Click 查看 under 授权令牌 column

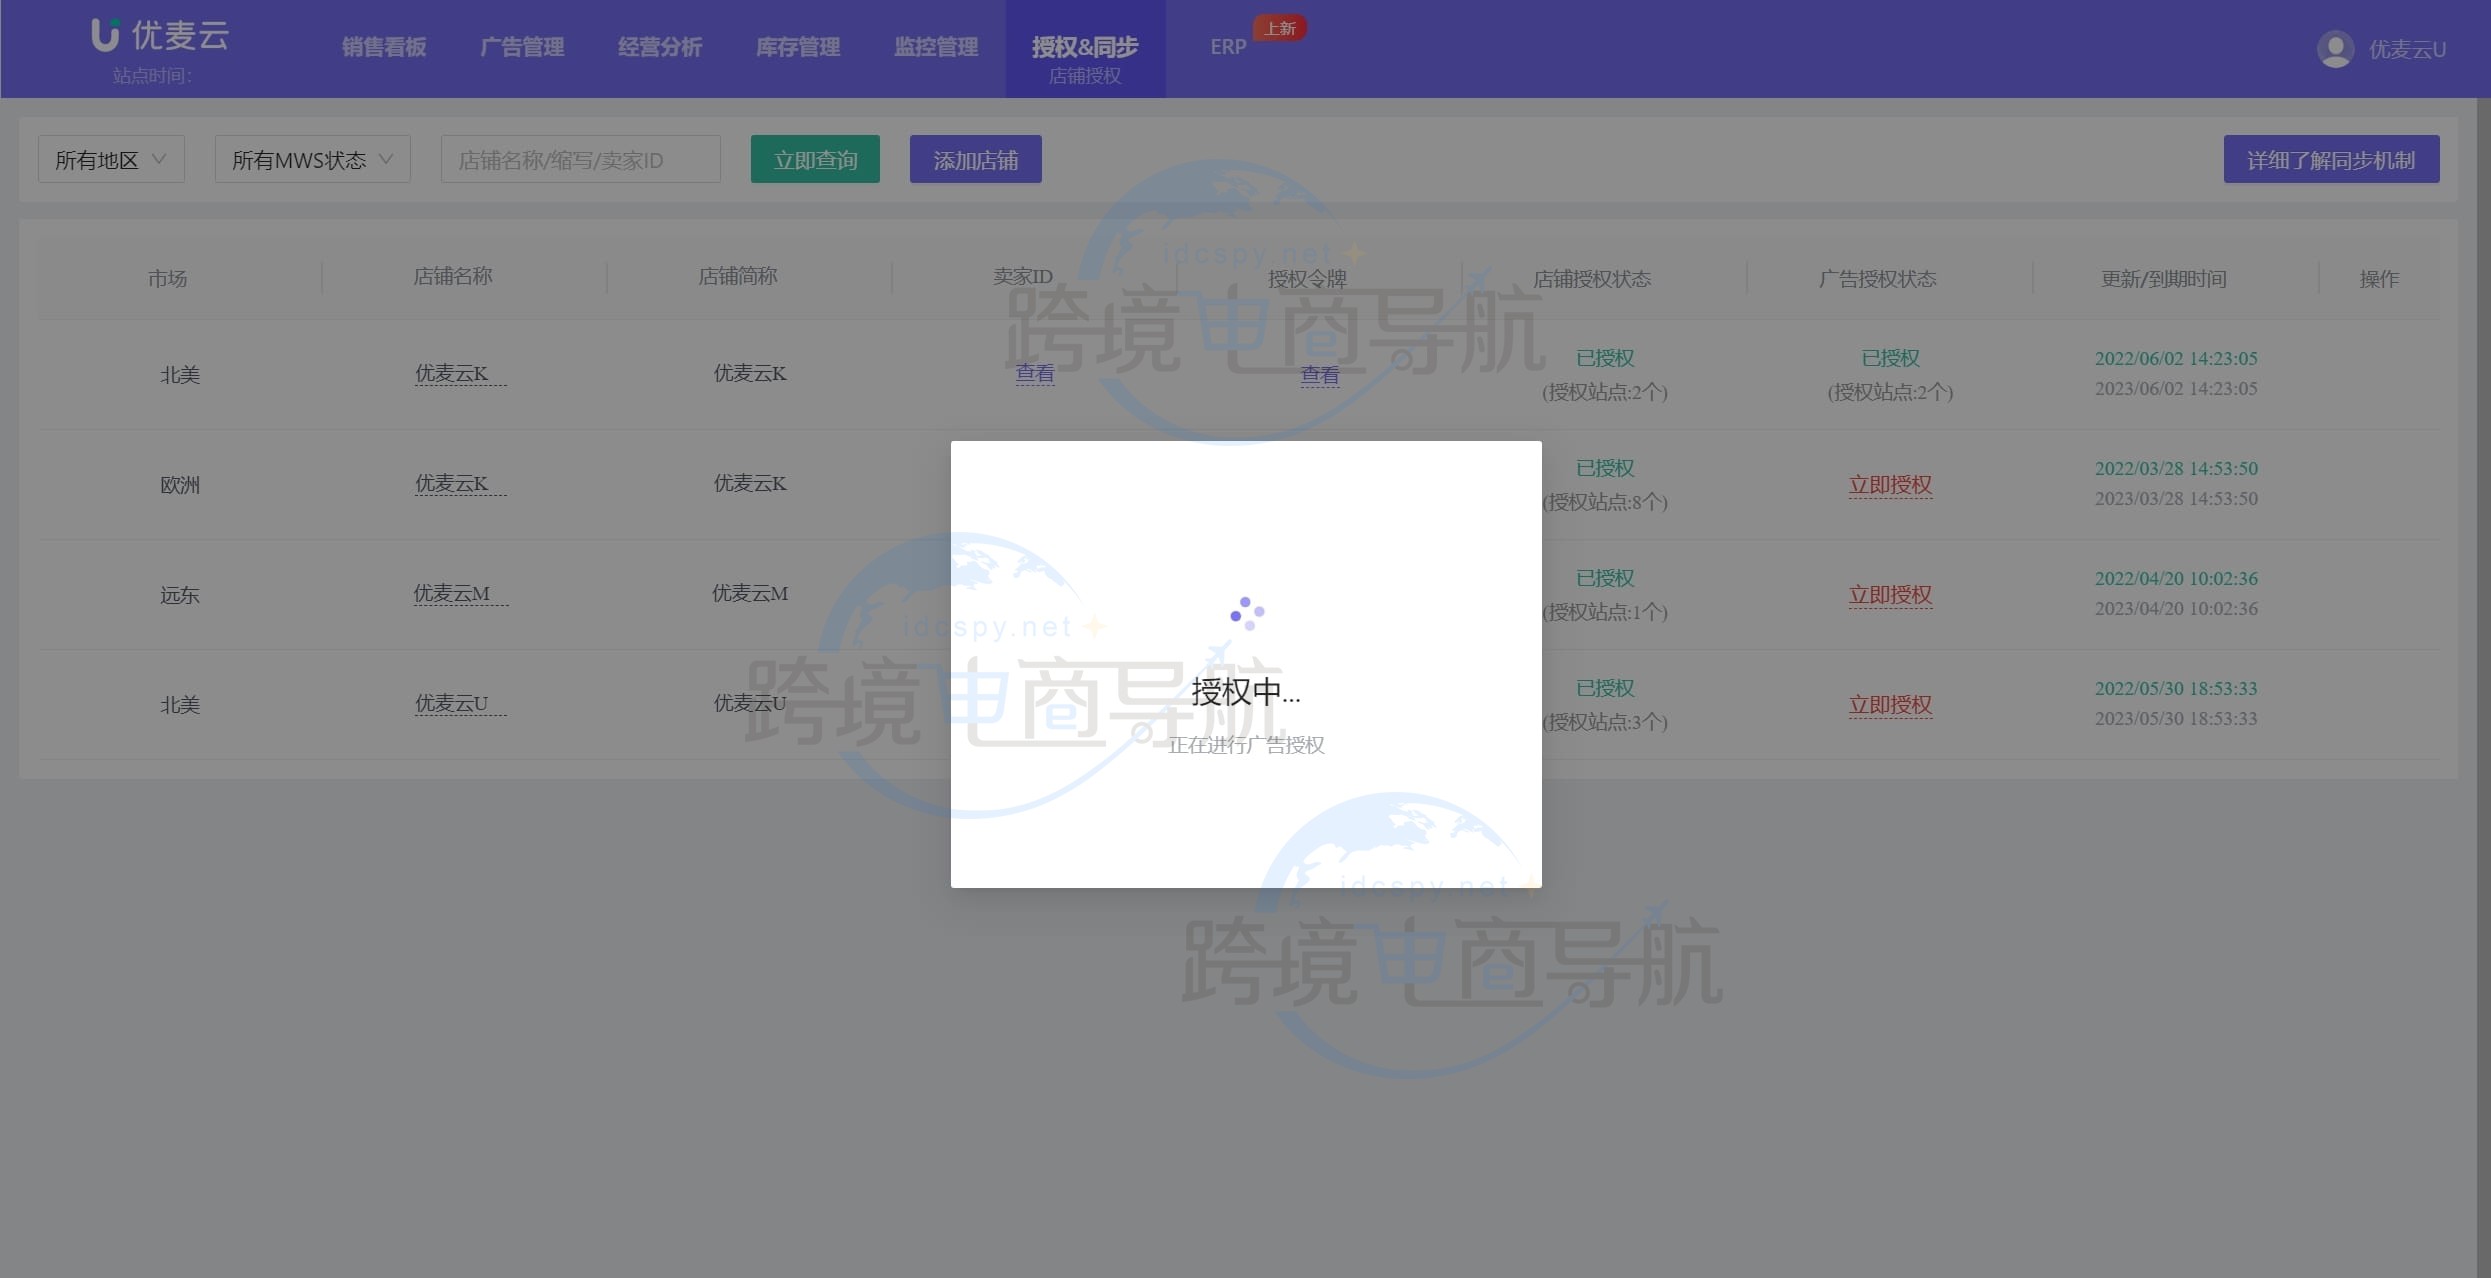1320,374
